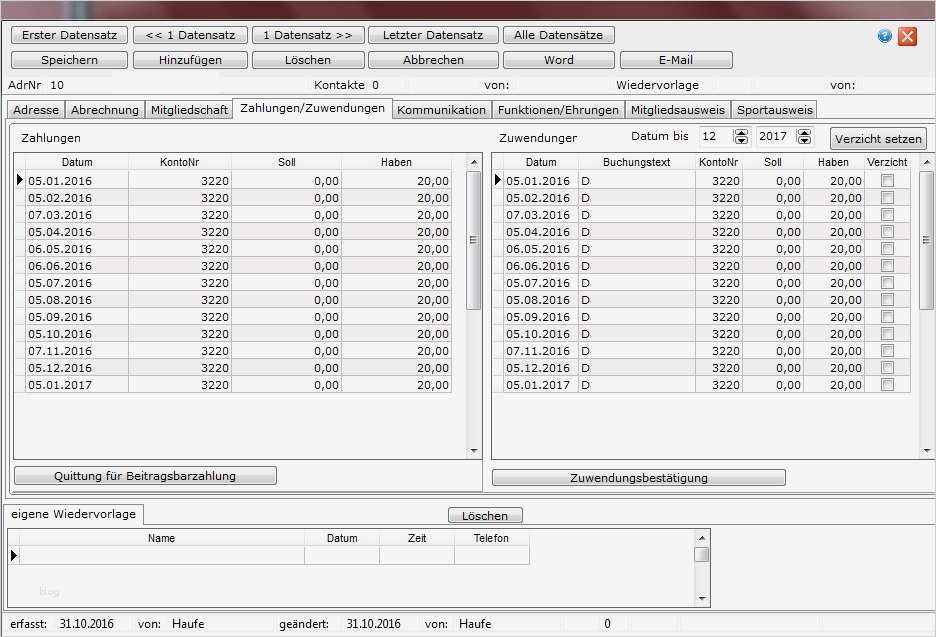Click the top Löschen button
This screenshot has width=936, height=637.
tap(307, 60)
